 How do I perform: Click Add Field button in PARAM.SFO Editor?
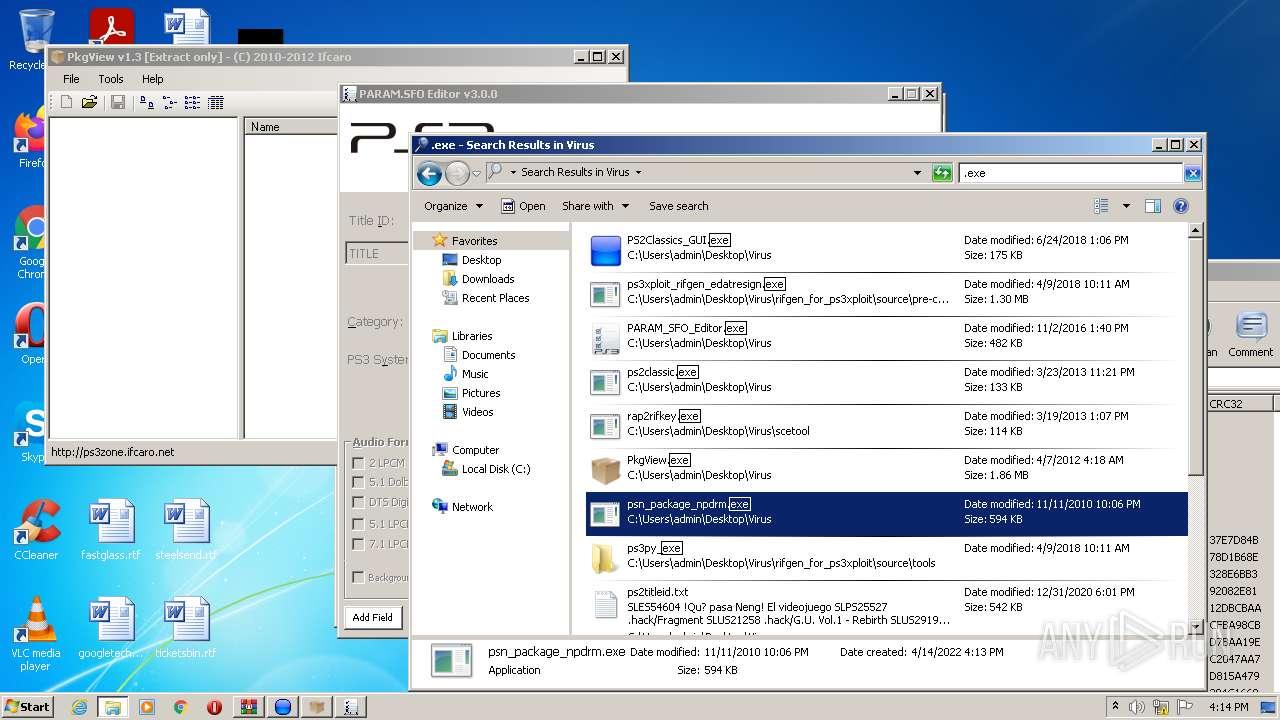pyautogui.click(x=372, y=618)
